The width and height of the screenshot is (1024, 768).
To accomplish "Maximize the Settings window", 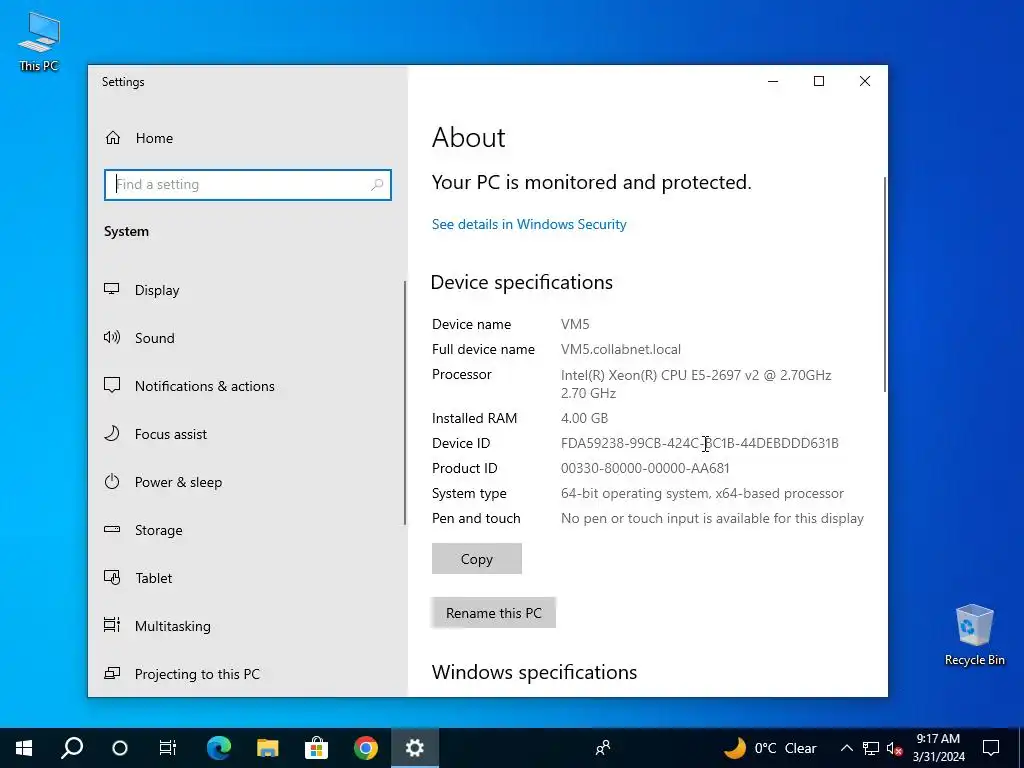I will pos(819,81).
